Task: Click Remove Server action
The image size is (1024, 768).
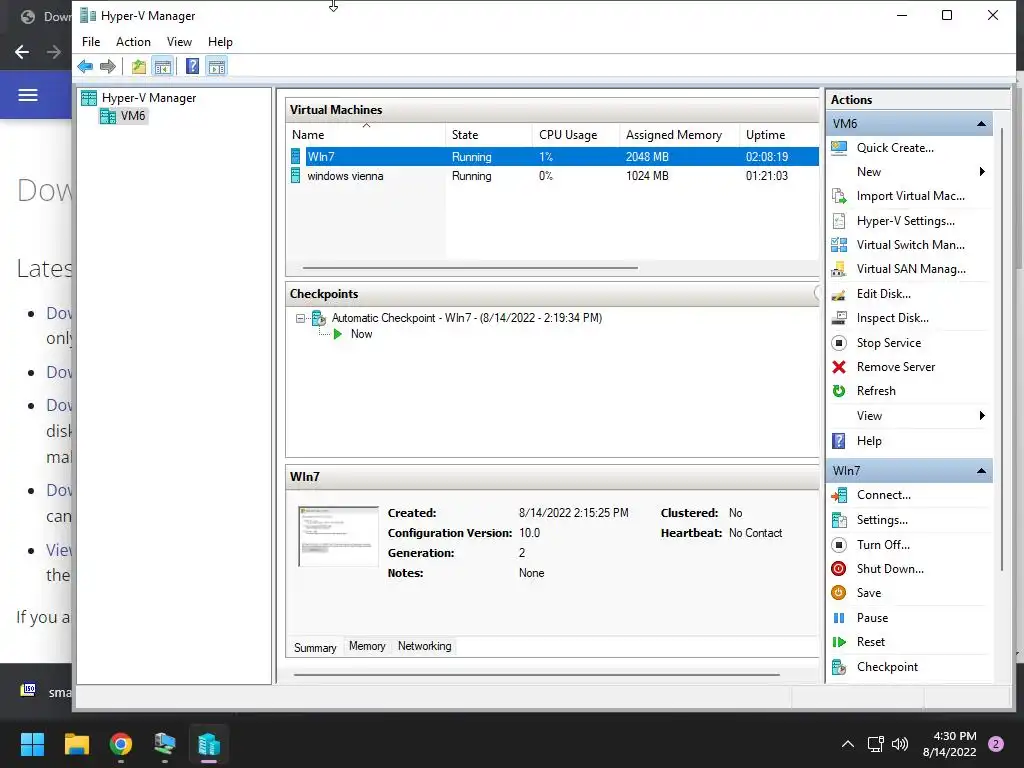Action: [895, 367]
